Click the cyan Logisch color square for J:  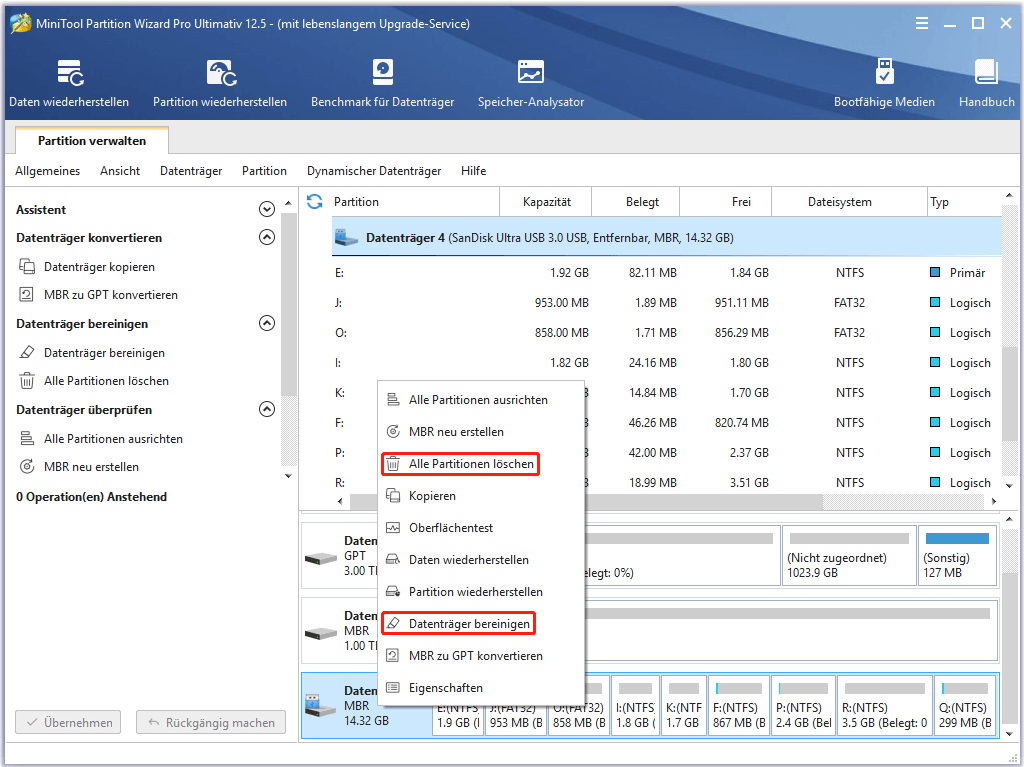pos(935,302)
